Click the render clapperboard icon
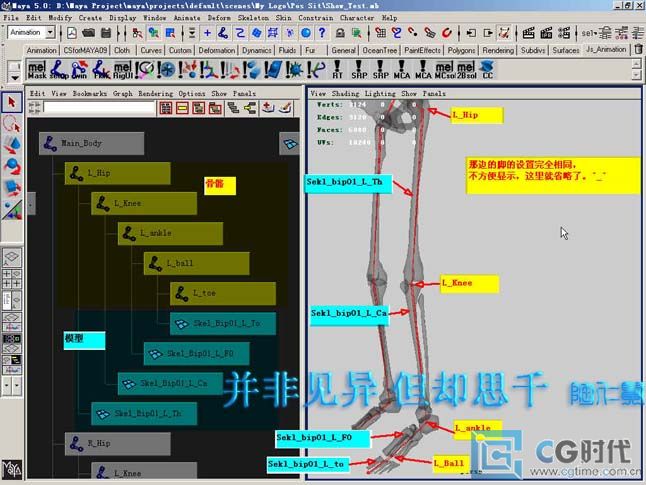646x485 pixels. (x=528, y=33)
